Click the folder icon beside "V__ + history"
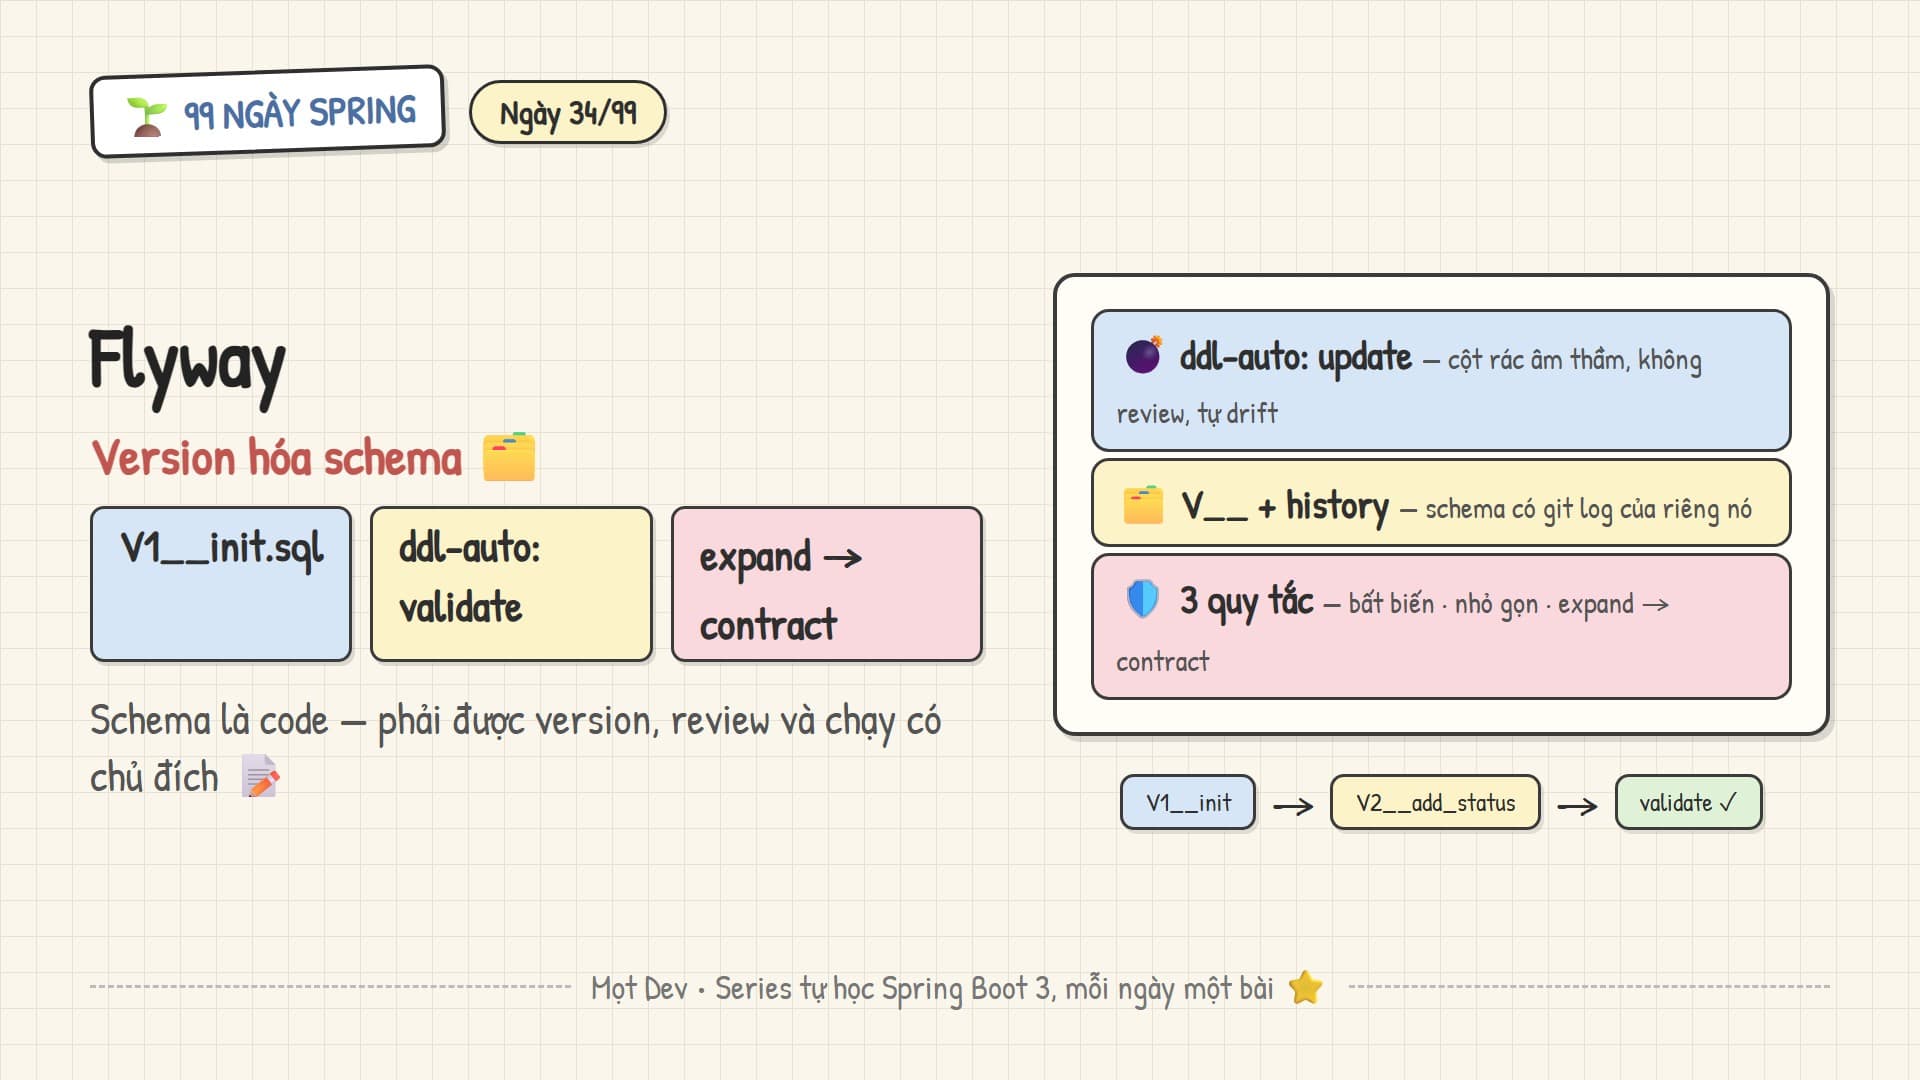Image resolution: width=1920 pixels, height=1080 pixels. pyautogui.click(x=1143, y=505)
